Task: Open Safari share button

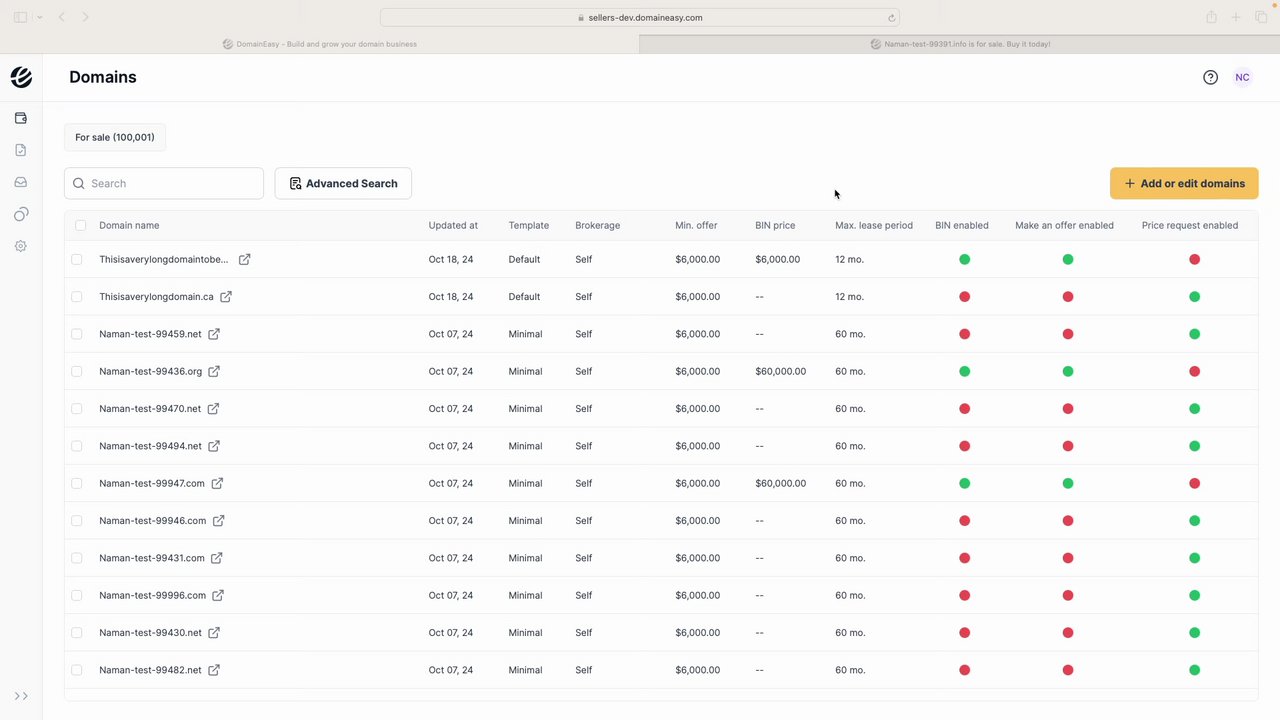Action: point(1211,17)
